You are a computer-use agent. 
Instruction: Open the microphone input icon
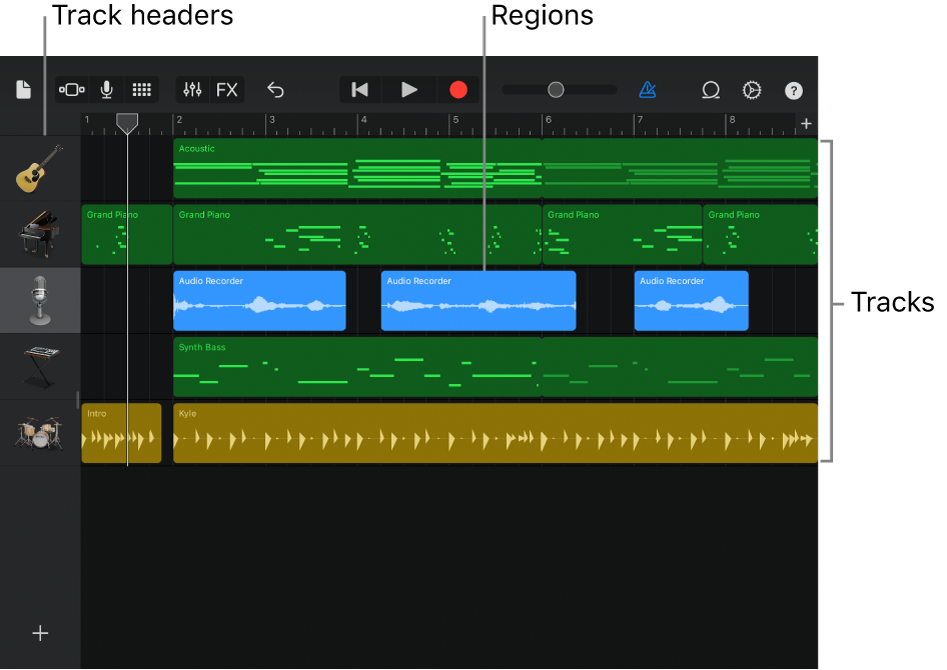106,89
